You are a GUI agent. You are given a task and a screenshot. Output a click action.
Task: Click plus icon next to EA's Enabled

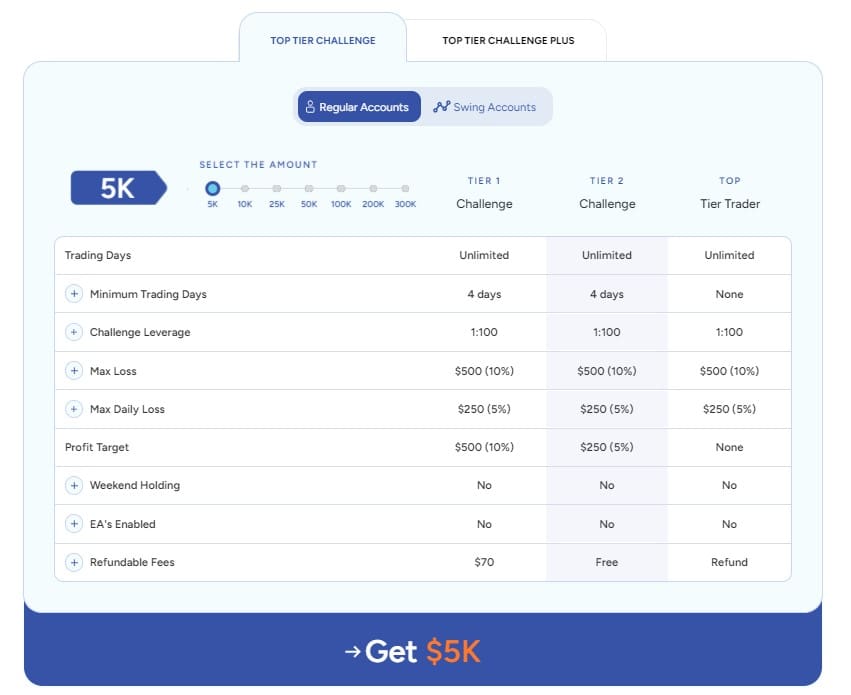coord(74,524)
